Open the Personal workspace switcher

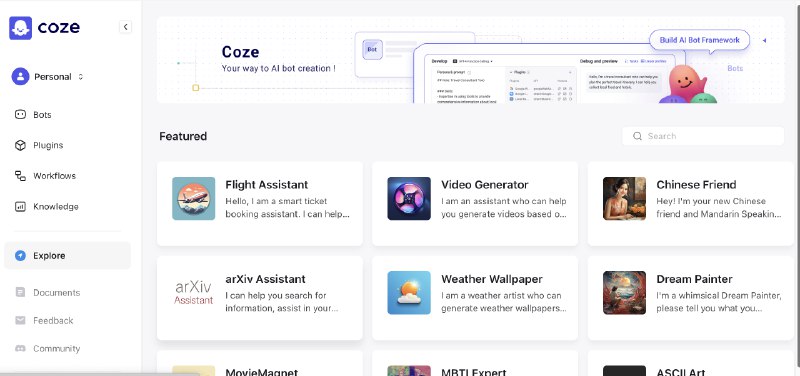[x=48, y=77]
